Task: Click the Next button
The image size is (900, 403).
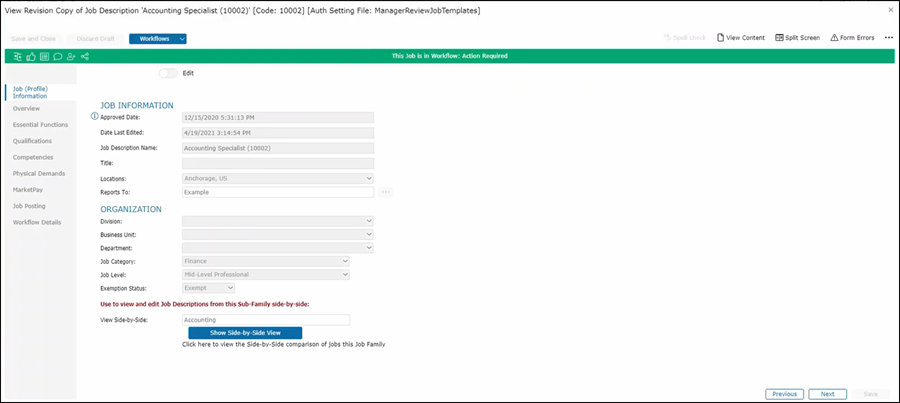Action: pyautogui.click(x=827, y=394)
